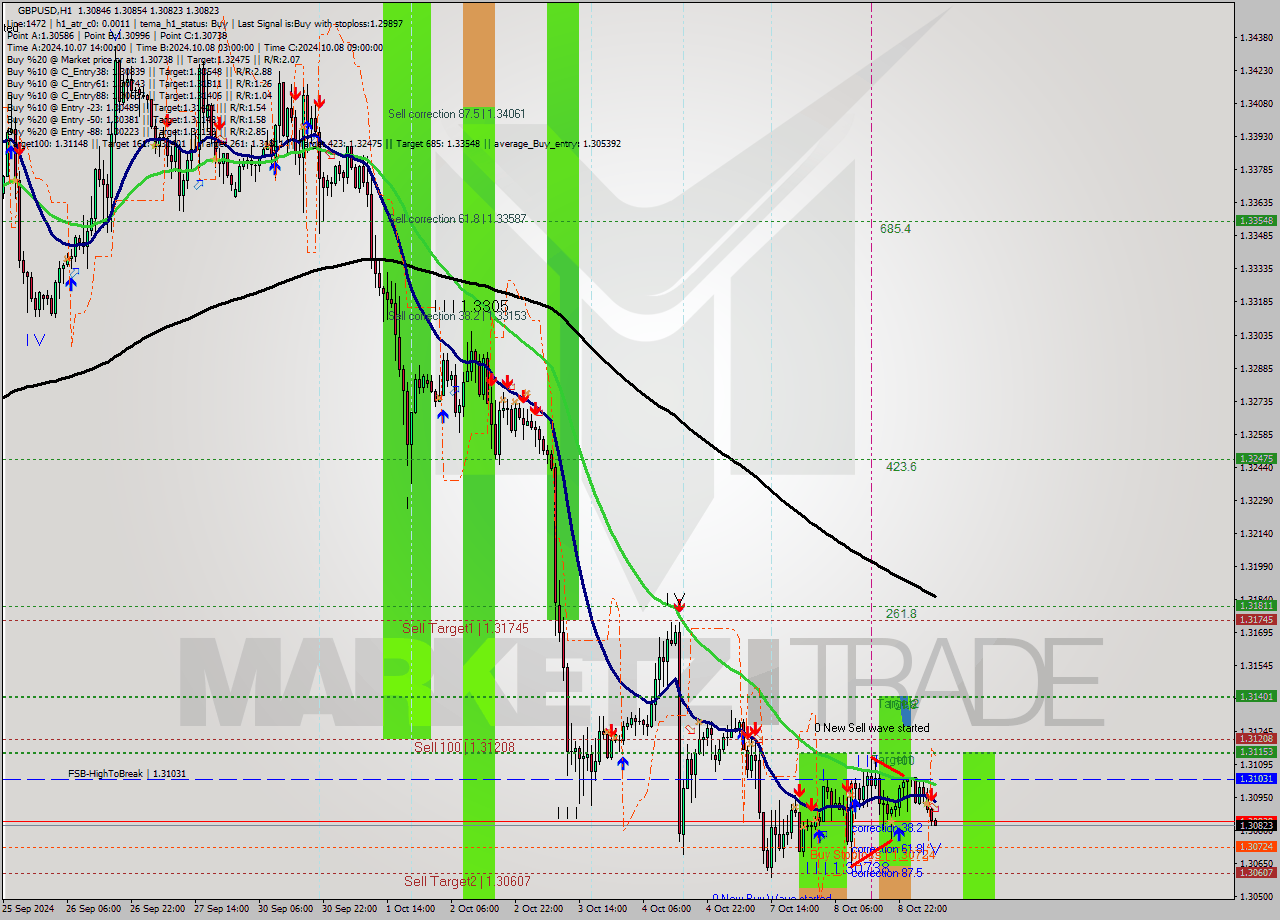Click 1.34080 on the price axis
1280x920 pixels.
1256,104
